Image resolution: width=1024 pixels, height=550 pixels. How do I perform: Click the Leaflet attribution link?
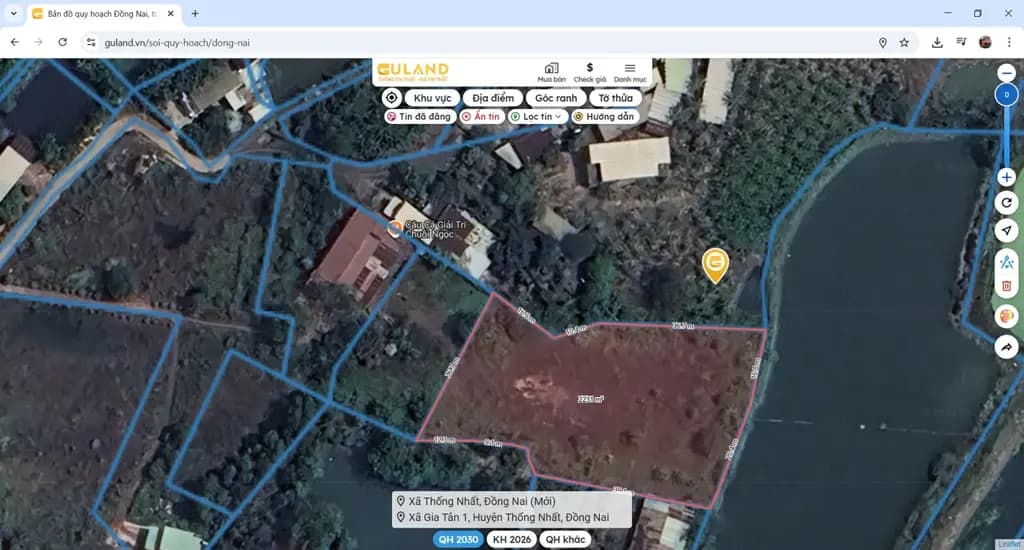[1009, 545]
